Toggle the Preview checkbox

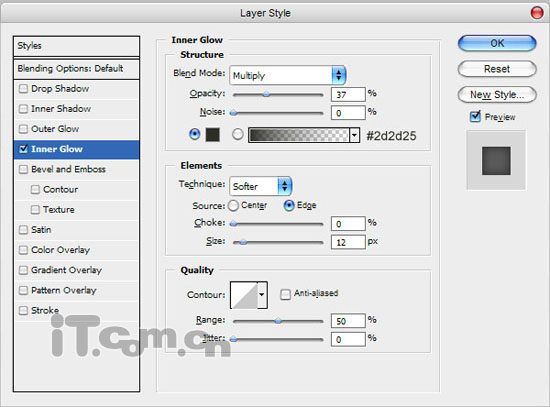tap(475, 116)
